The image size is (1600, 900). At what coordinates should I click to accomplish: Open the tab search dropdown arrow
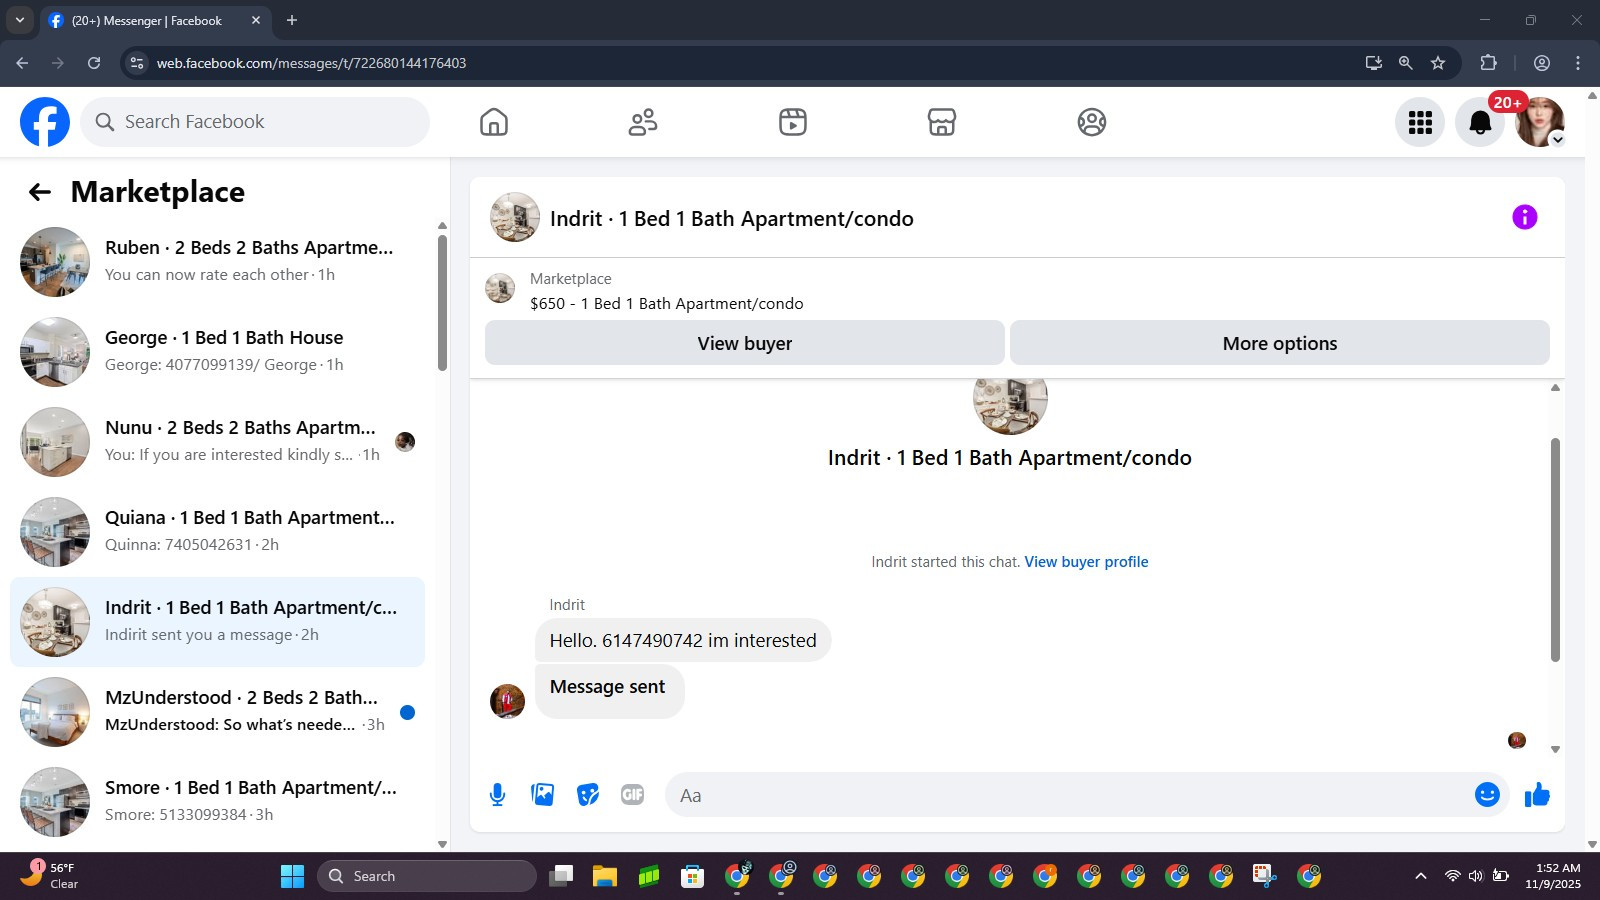(19, 20)
